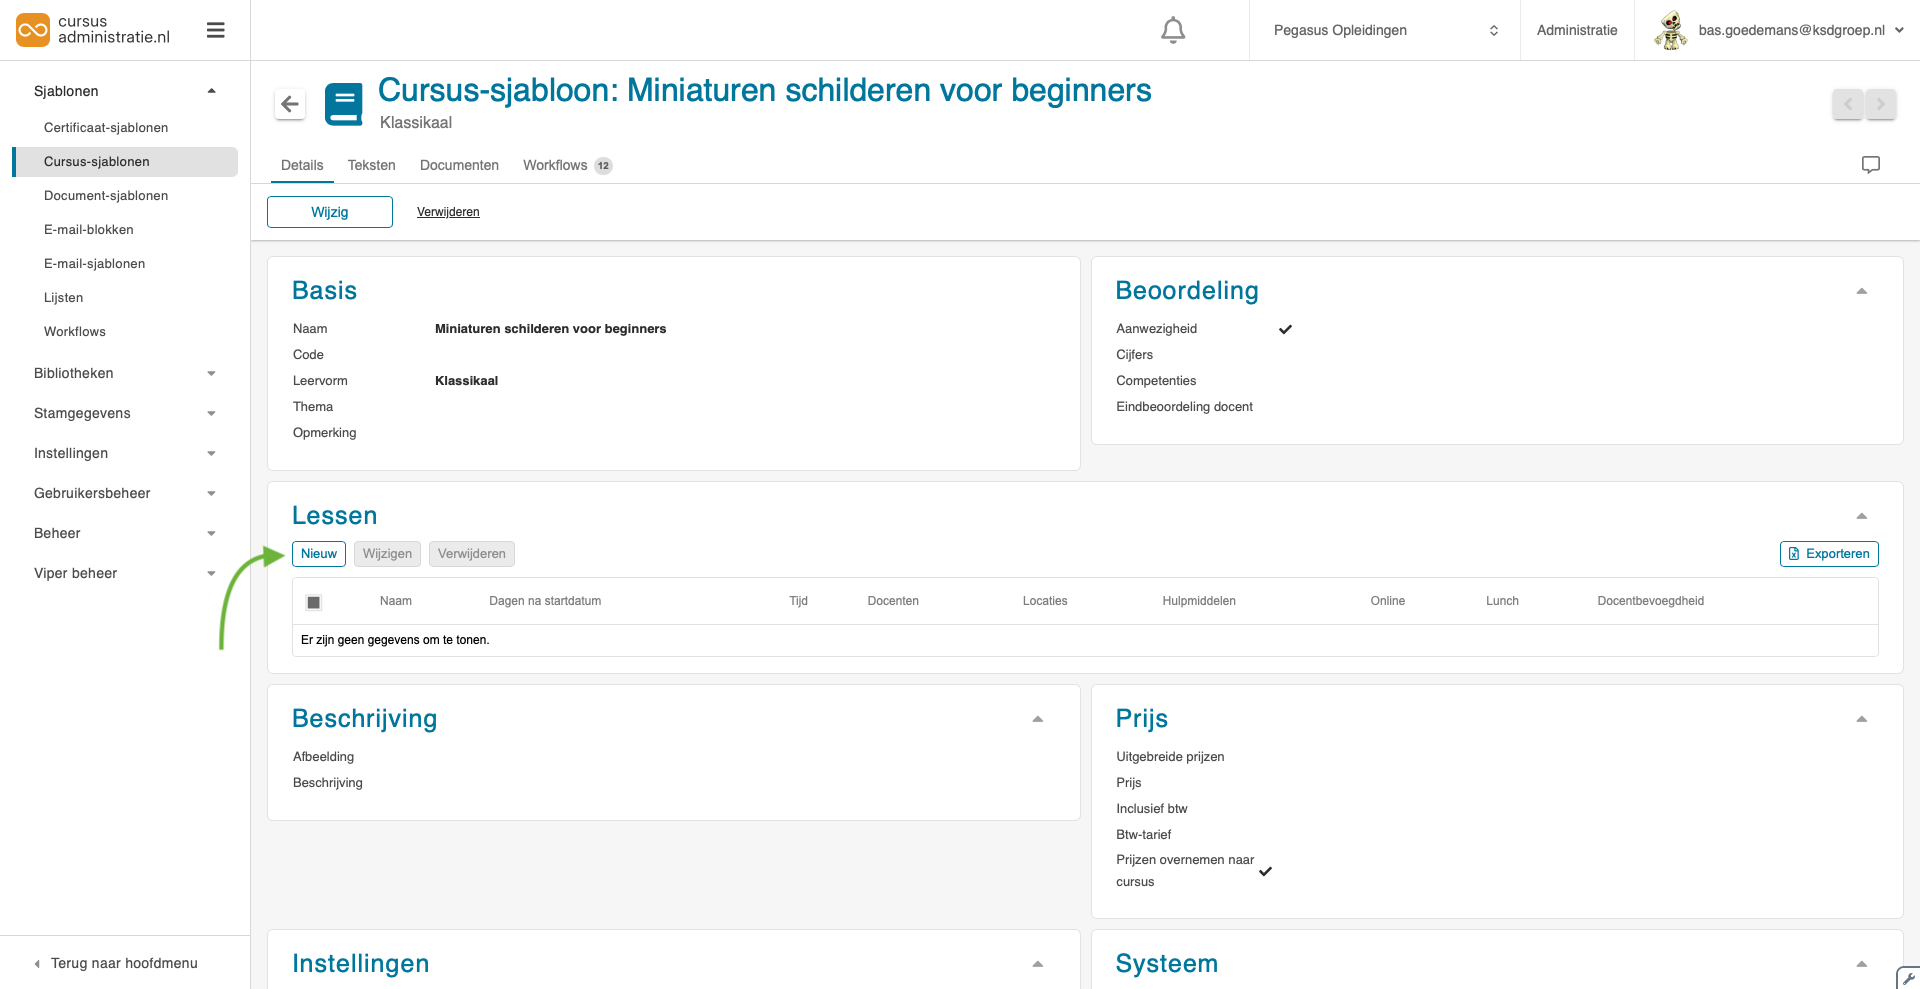Add a new lesson with Nieuw
This screenshot has height=989, width=1920.
[x=318, y=554]
